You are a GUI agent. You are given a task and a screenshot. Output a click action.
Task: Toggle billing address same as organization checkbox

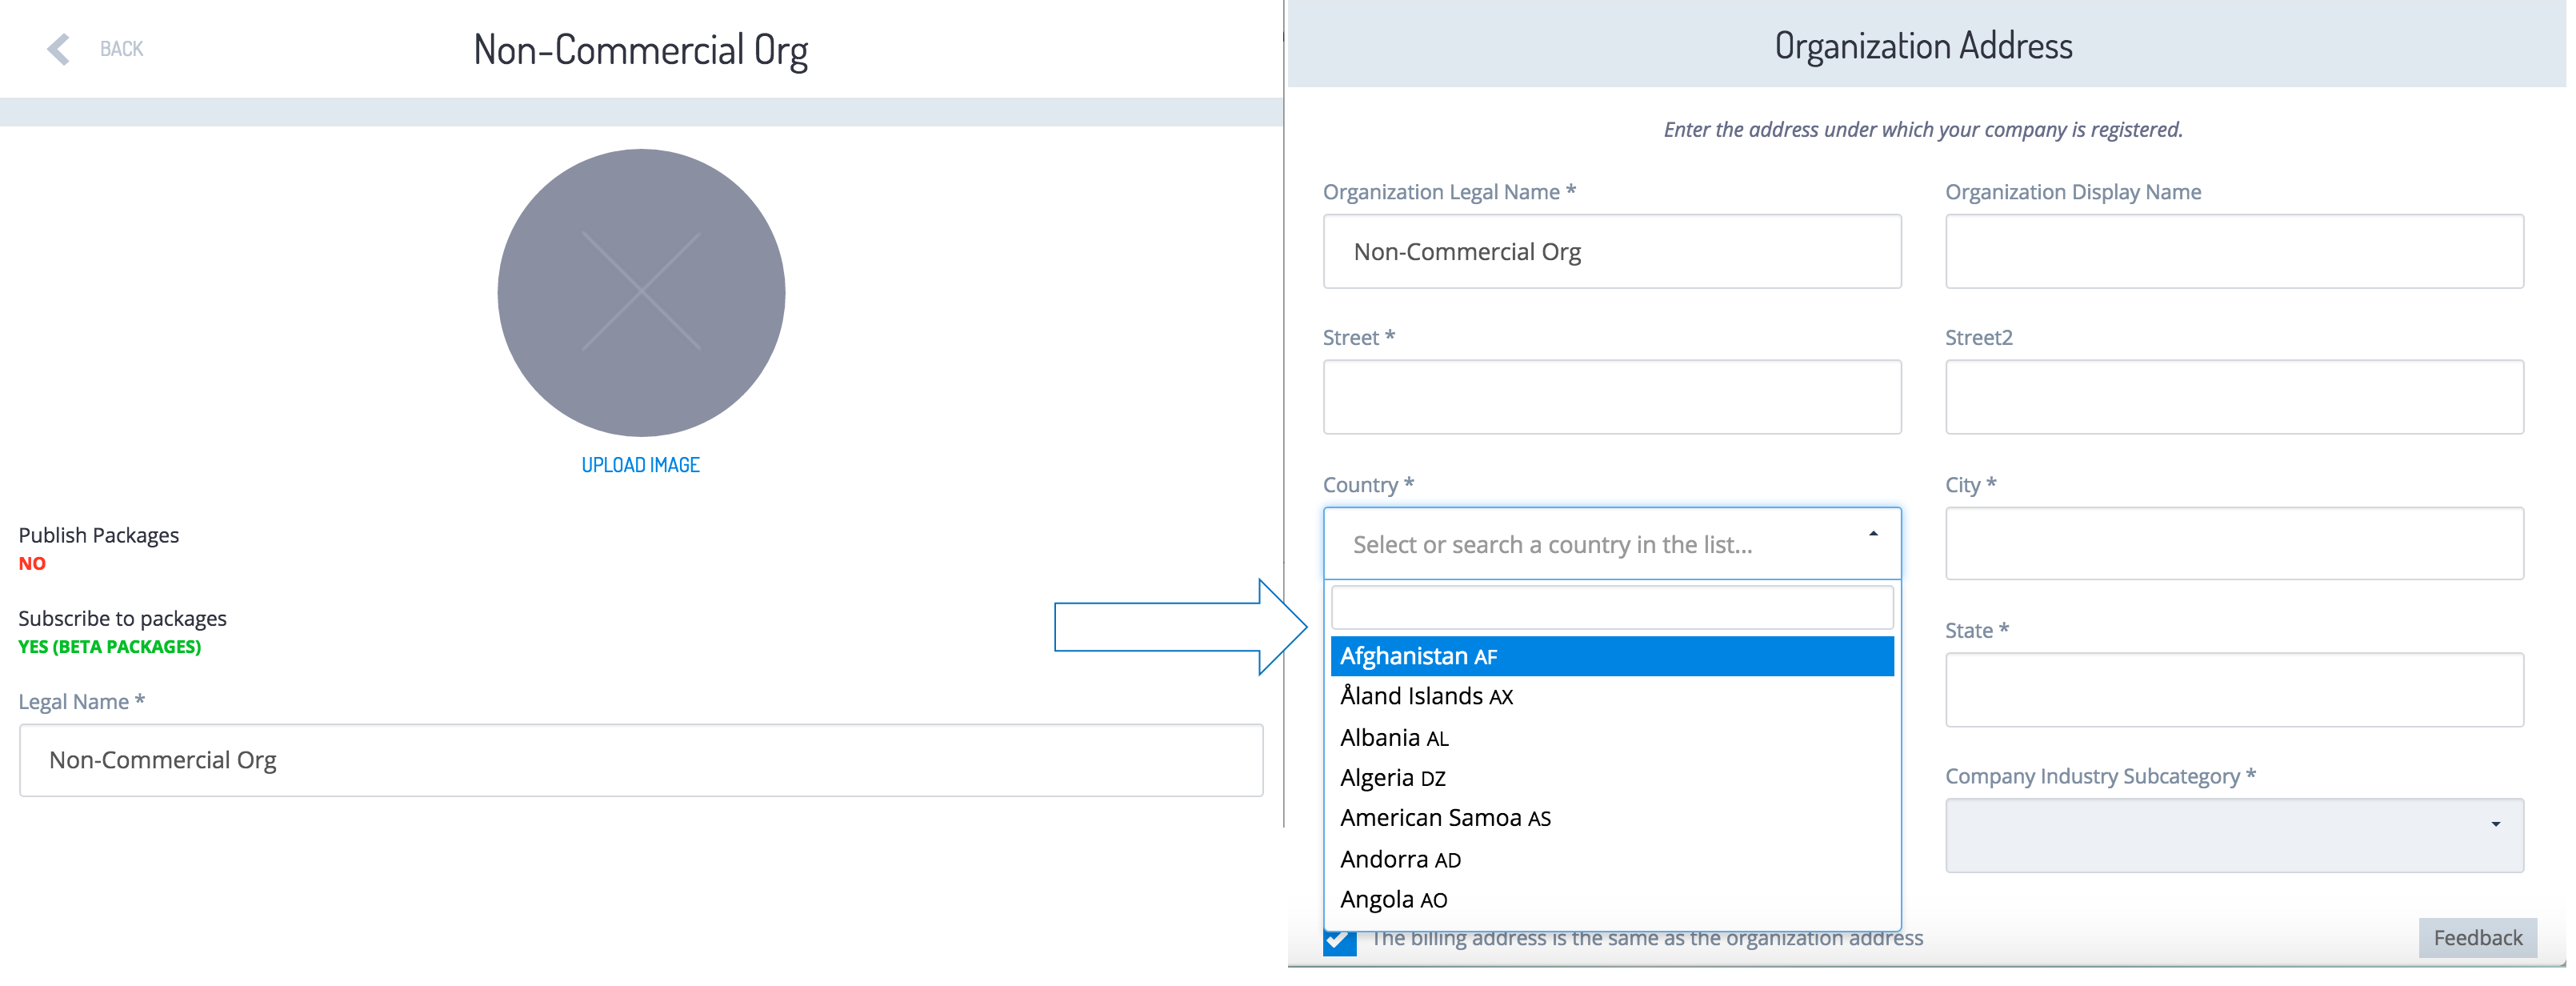click(x=1340, y=940)
